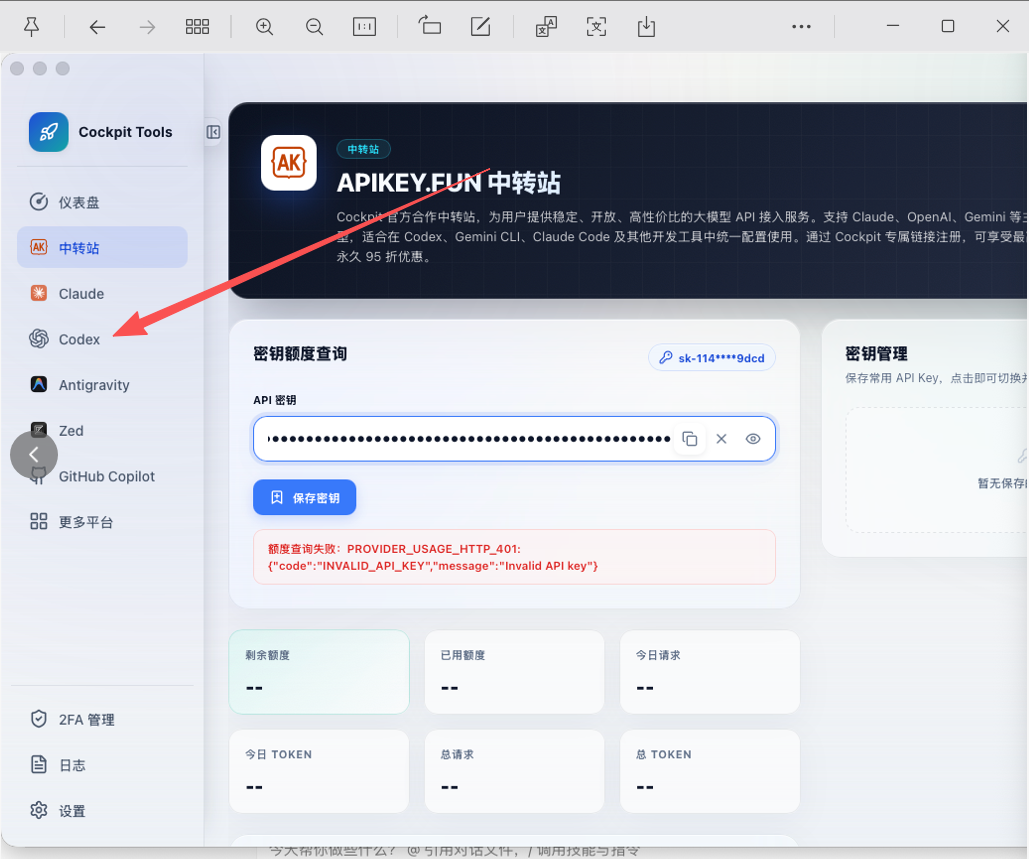The height and width of the screenshot is (859, 1029).
Task: Minimize the image viewer window
Action: 892,26
